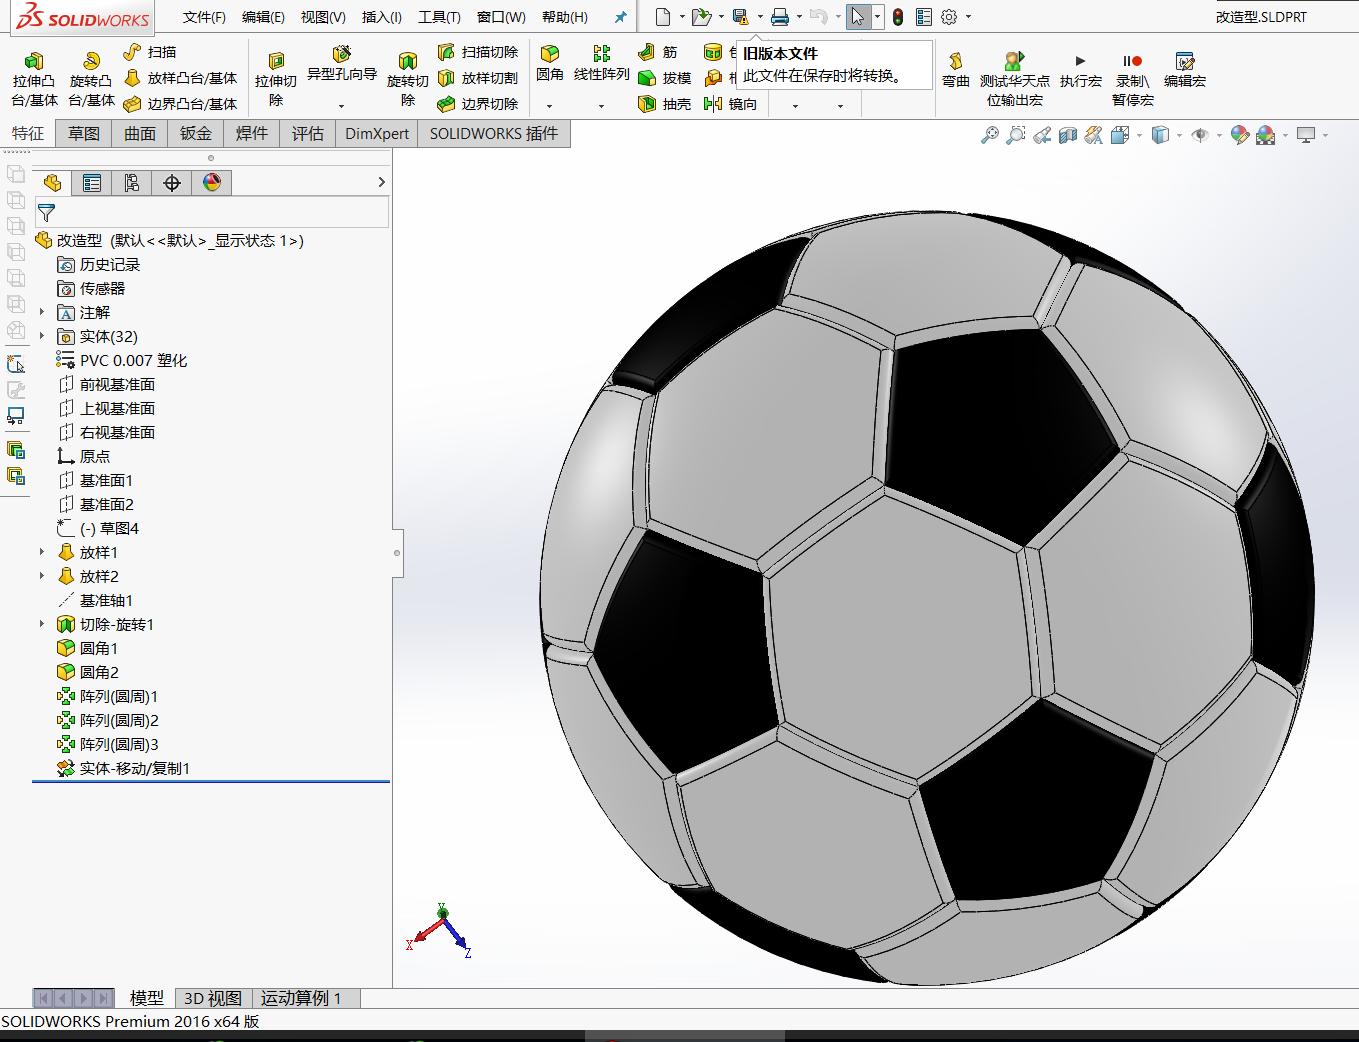Switch to the ConfigurationManager panel tab
1359x1042 pixels.
click(129, 182)
